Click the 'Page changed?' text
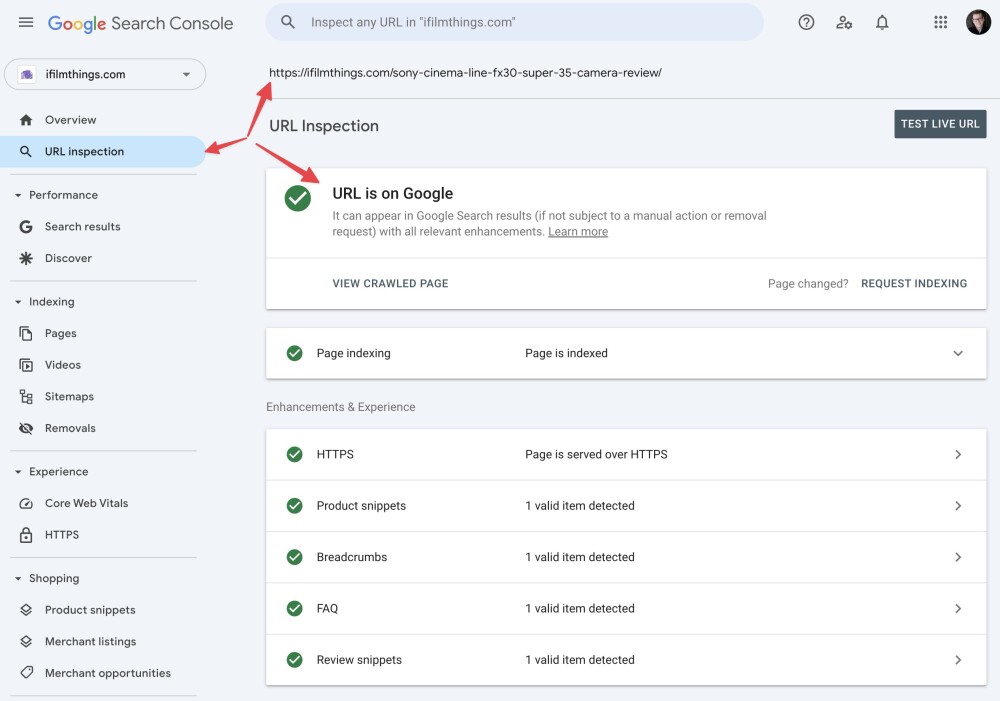Viewport: 1000px width, 701px height. click(x=808, y=284)
